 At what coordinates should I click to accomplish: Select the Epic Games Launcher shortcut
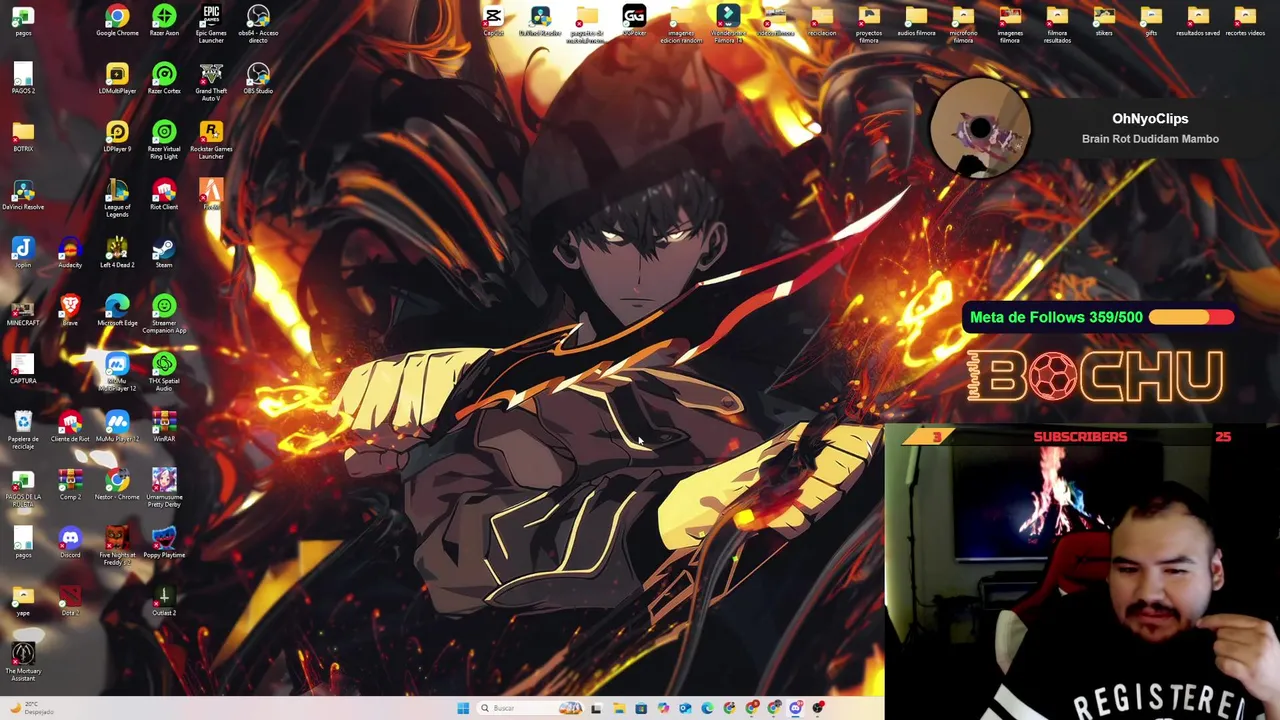(x=211, y=24)
